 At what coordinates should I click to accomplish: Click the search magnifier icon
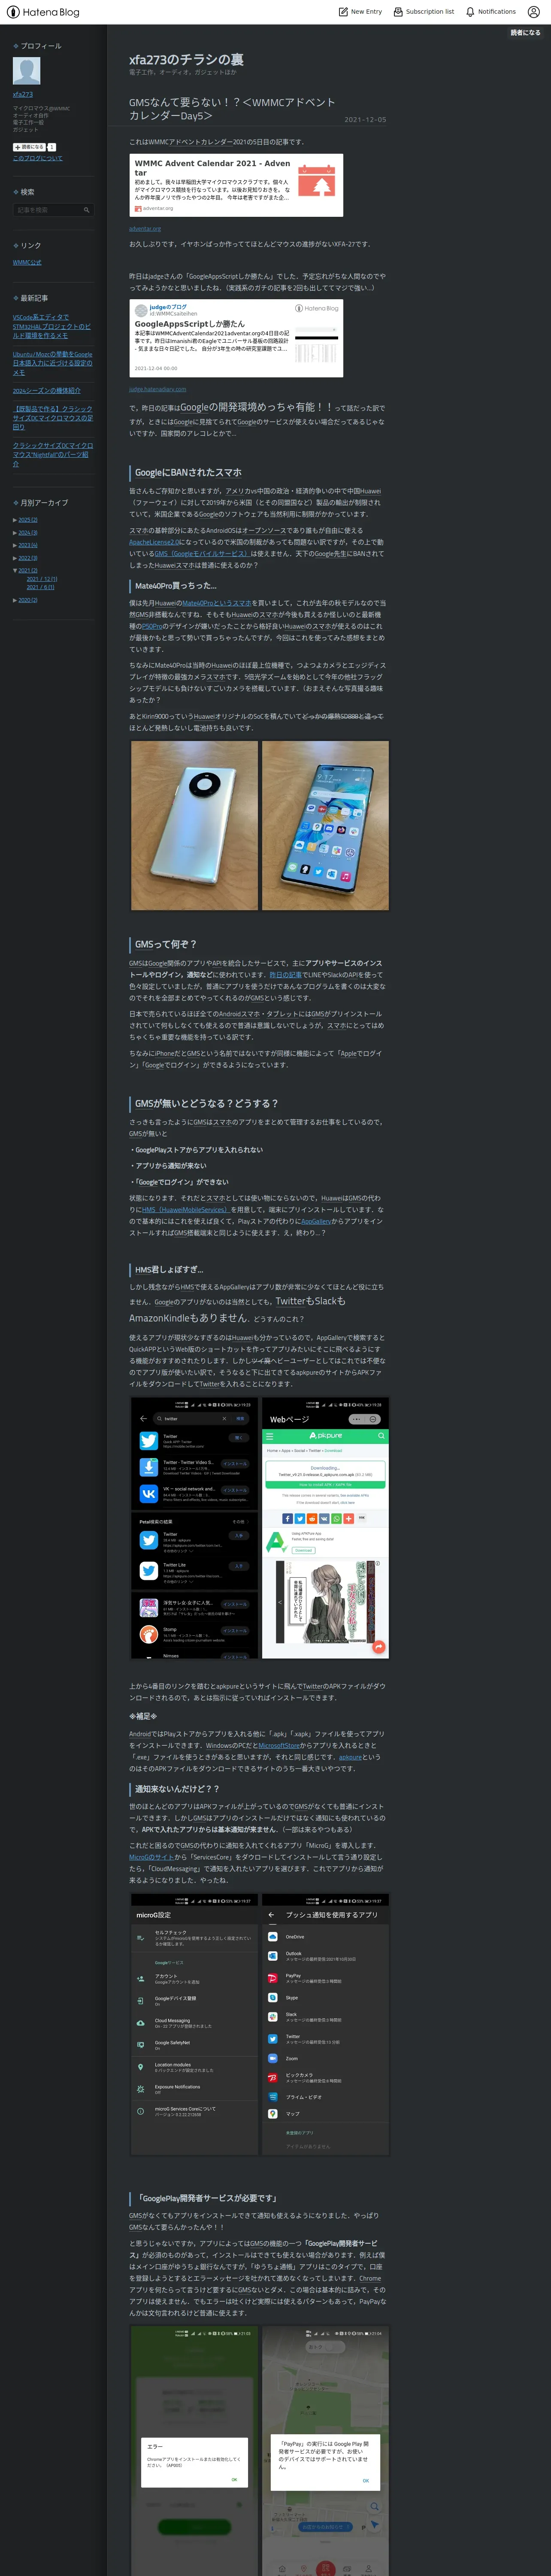[x=87, y=210]
